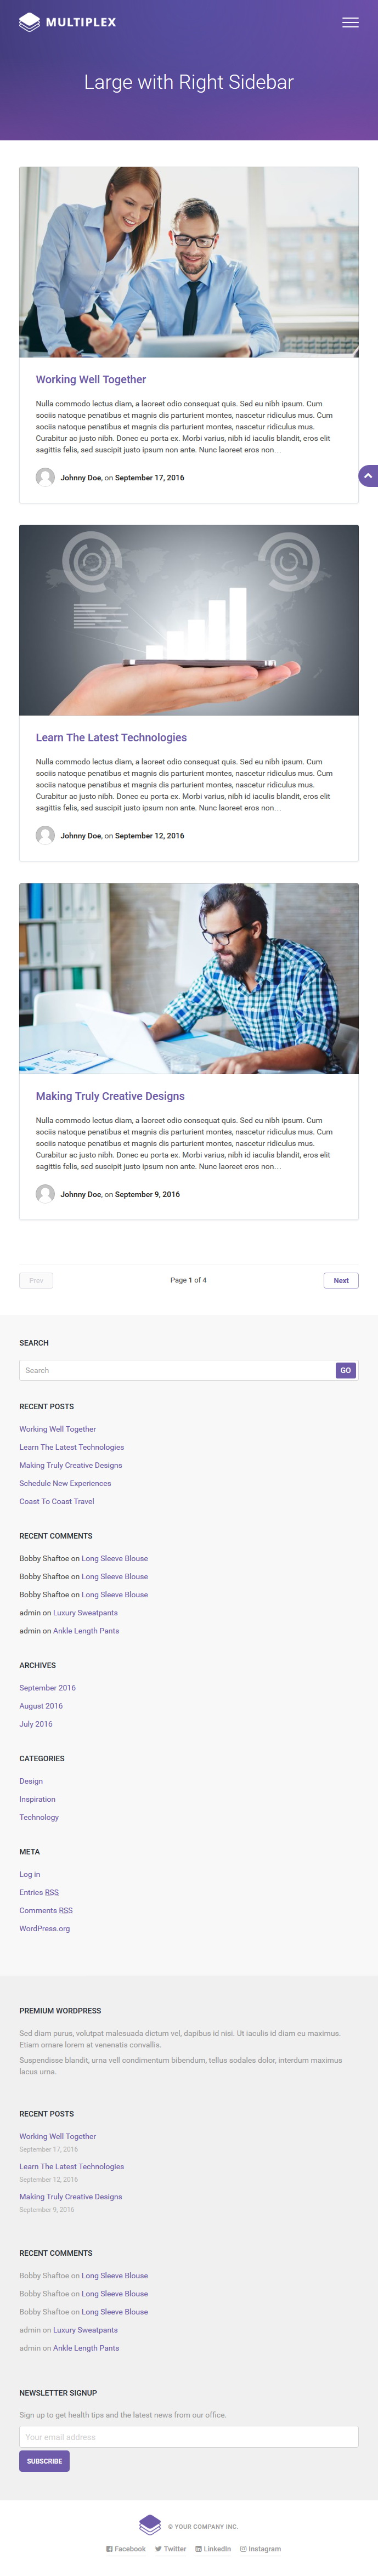This screenshot has width=378, height=2576.
Task: Click the Multiplex logo in the header
Action: coord(67,22)
